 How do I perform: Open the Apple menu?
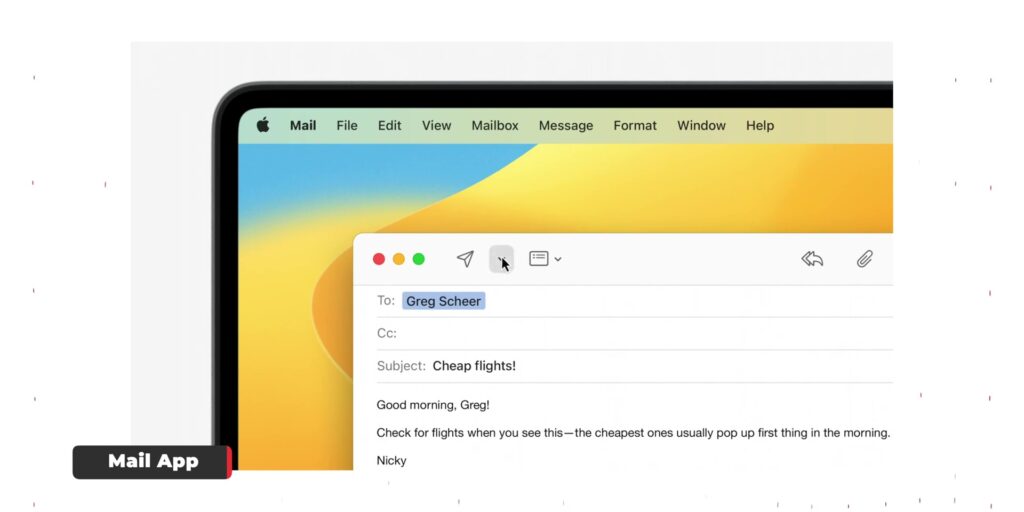click(x=263, y=125)
